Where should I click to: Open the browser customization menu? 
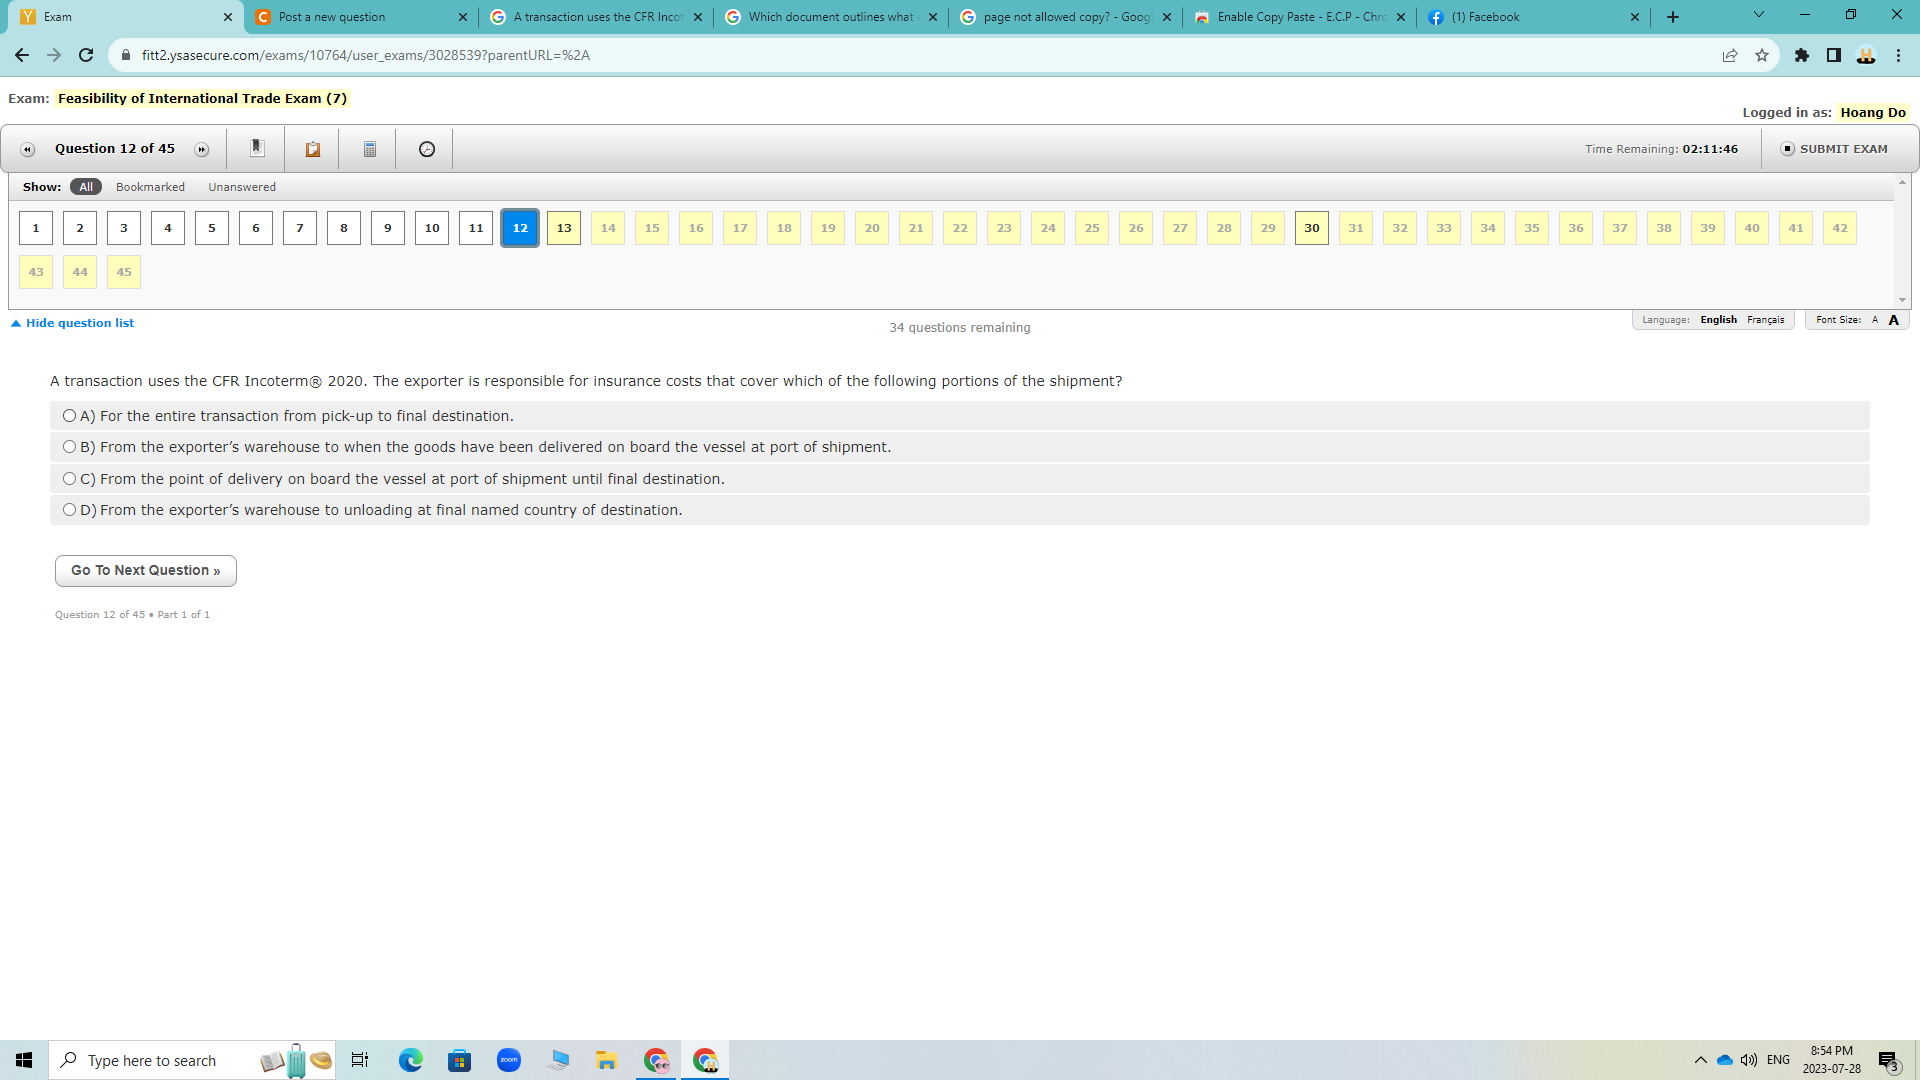[x=1898, y=55]
